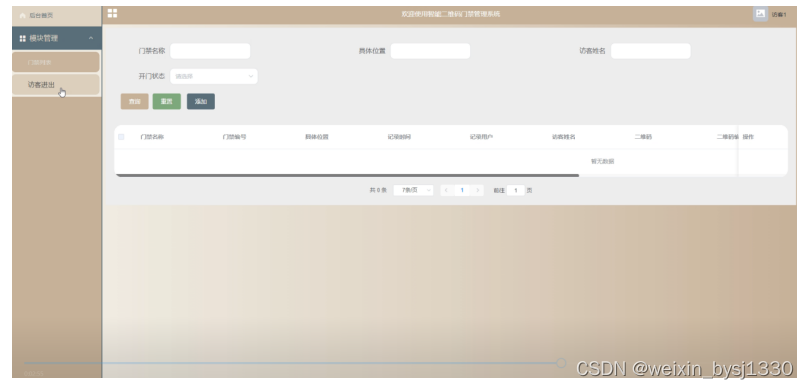Image resolution: width=809 pixels, height=389 pixels.
Task: Click the 操作 column header
Action: (748, 137)
